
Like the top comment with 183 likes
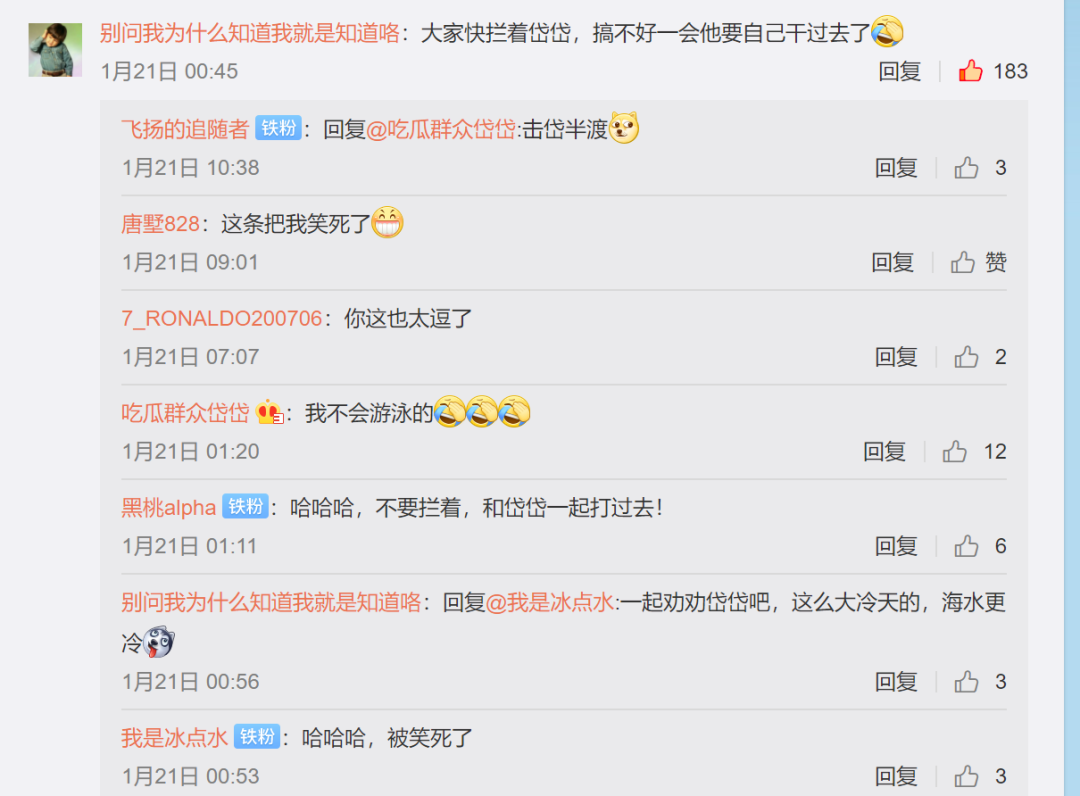(x=970, y=71)
